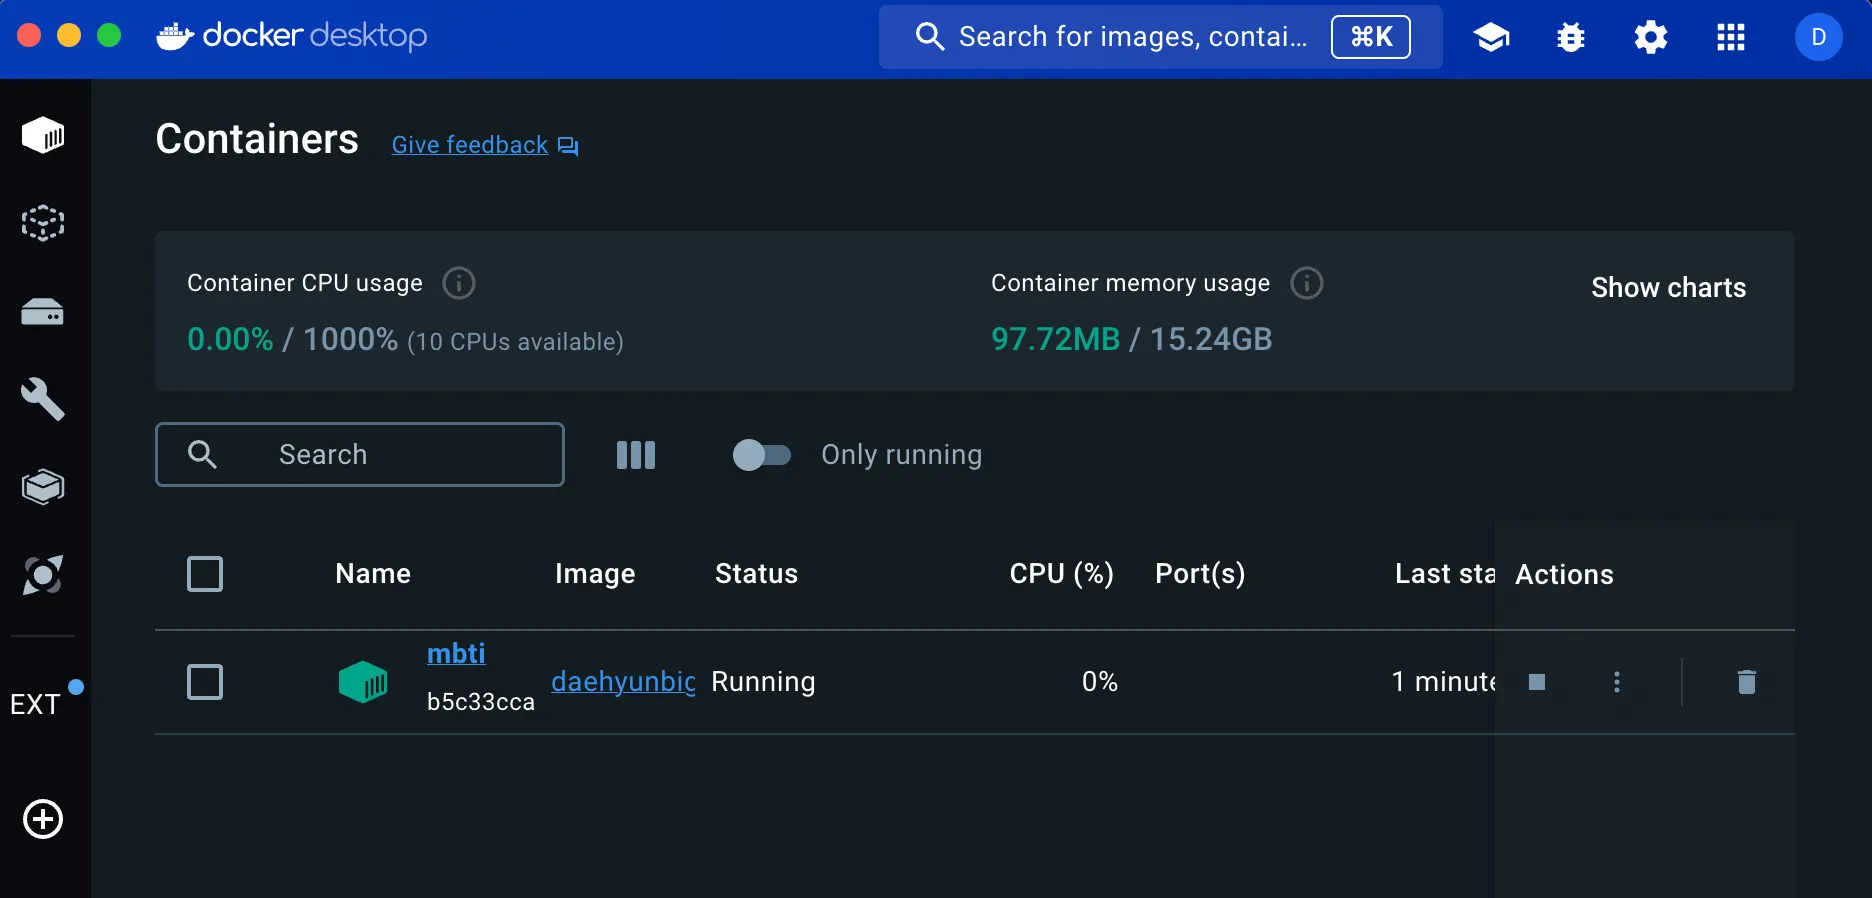This screenshot has width=1872, height=898.
Task: Open the Docker Scout sidebar icon
Action: [43, 575]
